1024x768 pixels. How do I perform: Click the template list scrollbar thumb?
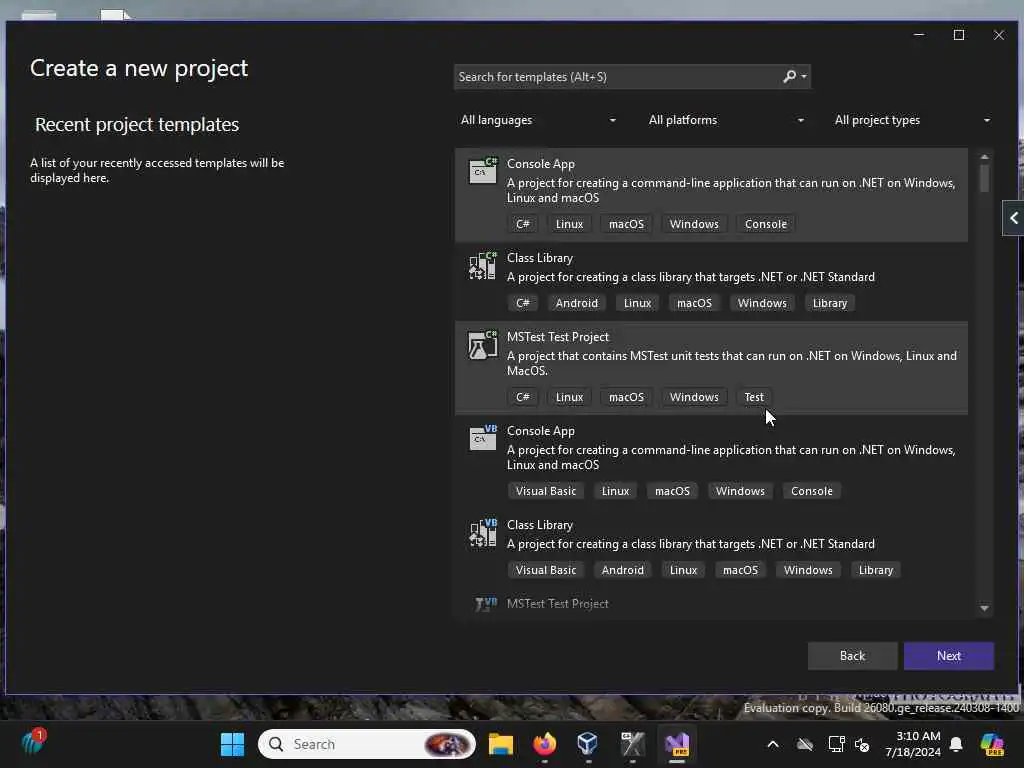(x=984, y=178)
